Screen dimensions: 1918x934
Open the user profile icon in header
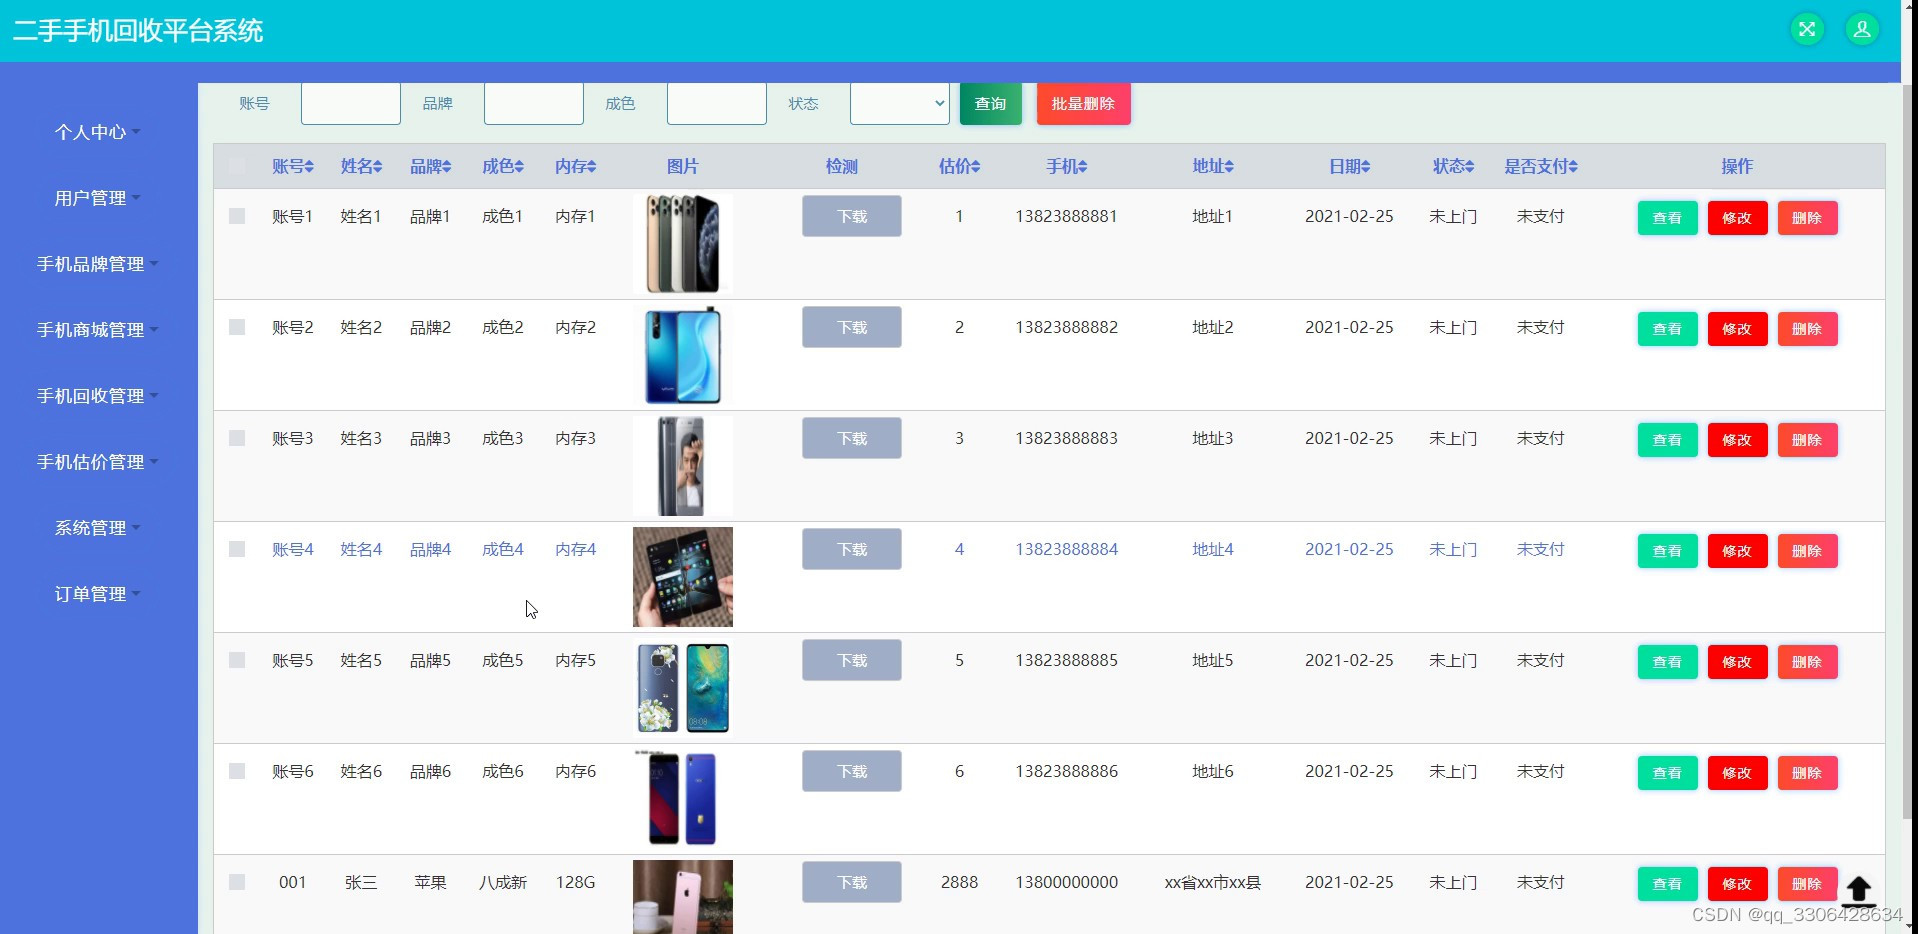1862,30
